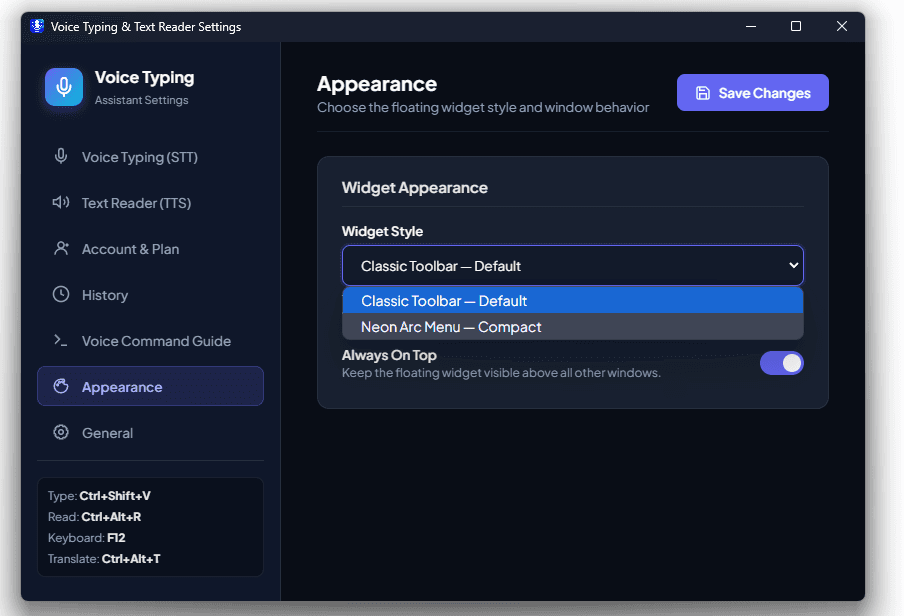Select the Appearance sidebar item

pos(150,386)
